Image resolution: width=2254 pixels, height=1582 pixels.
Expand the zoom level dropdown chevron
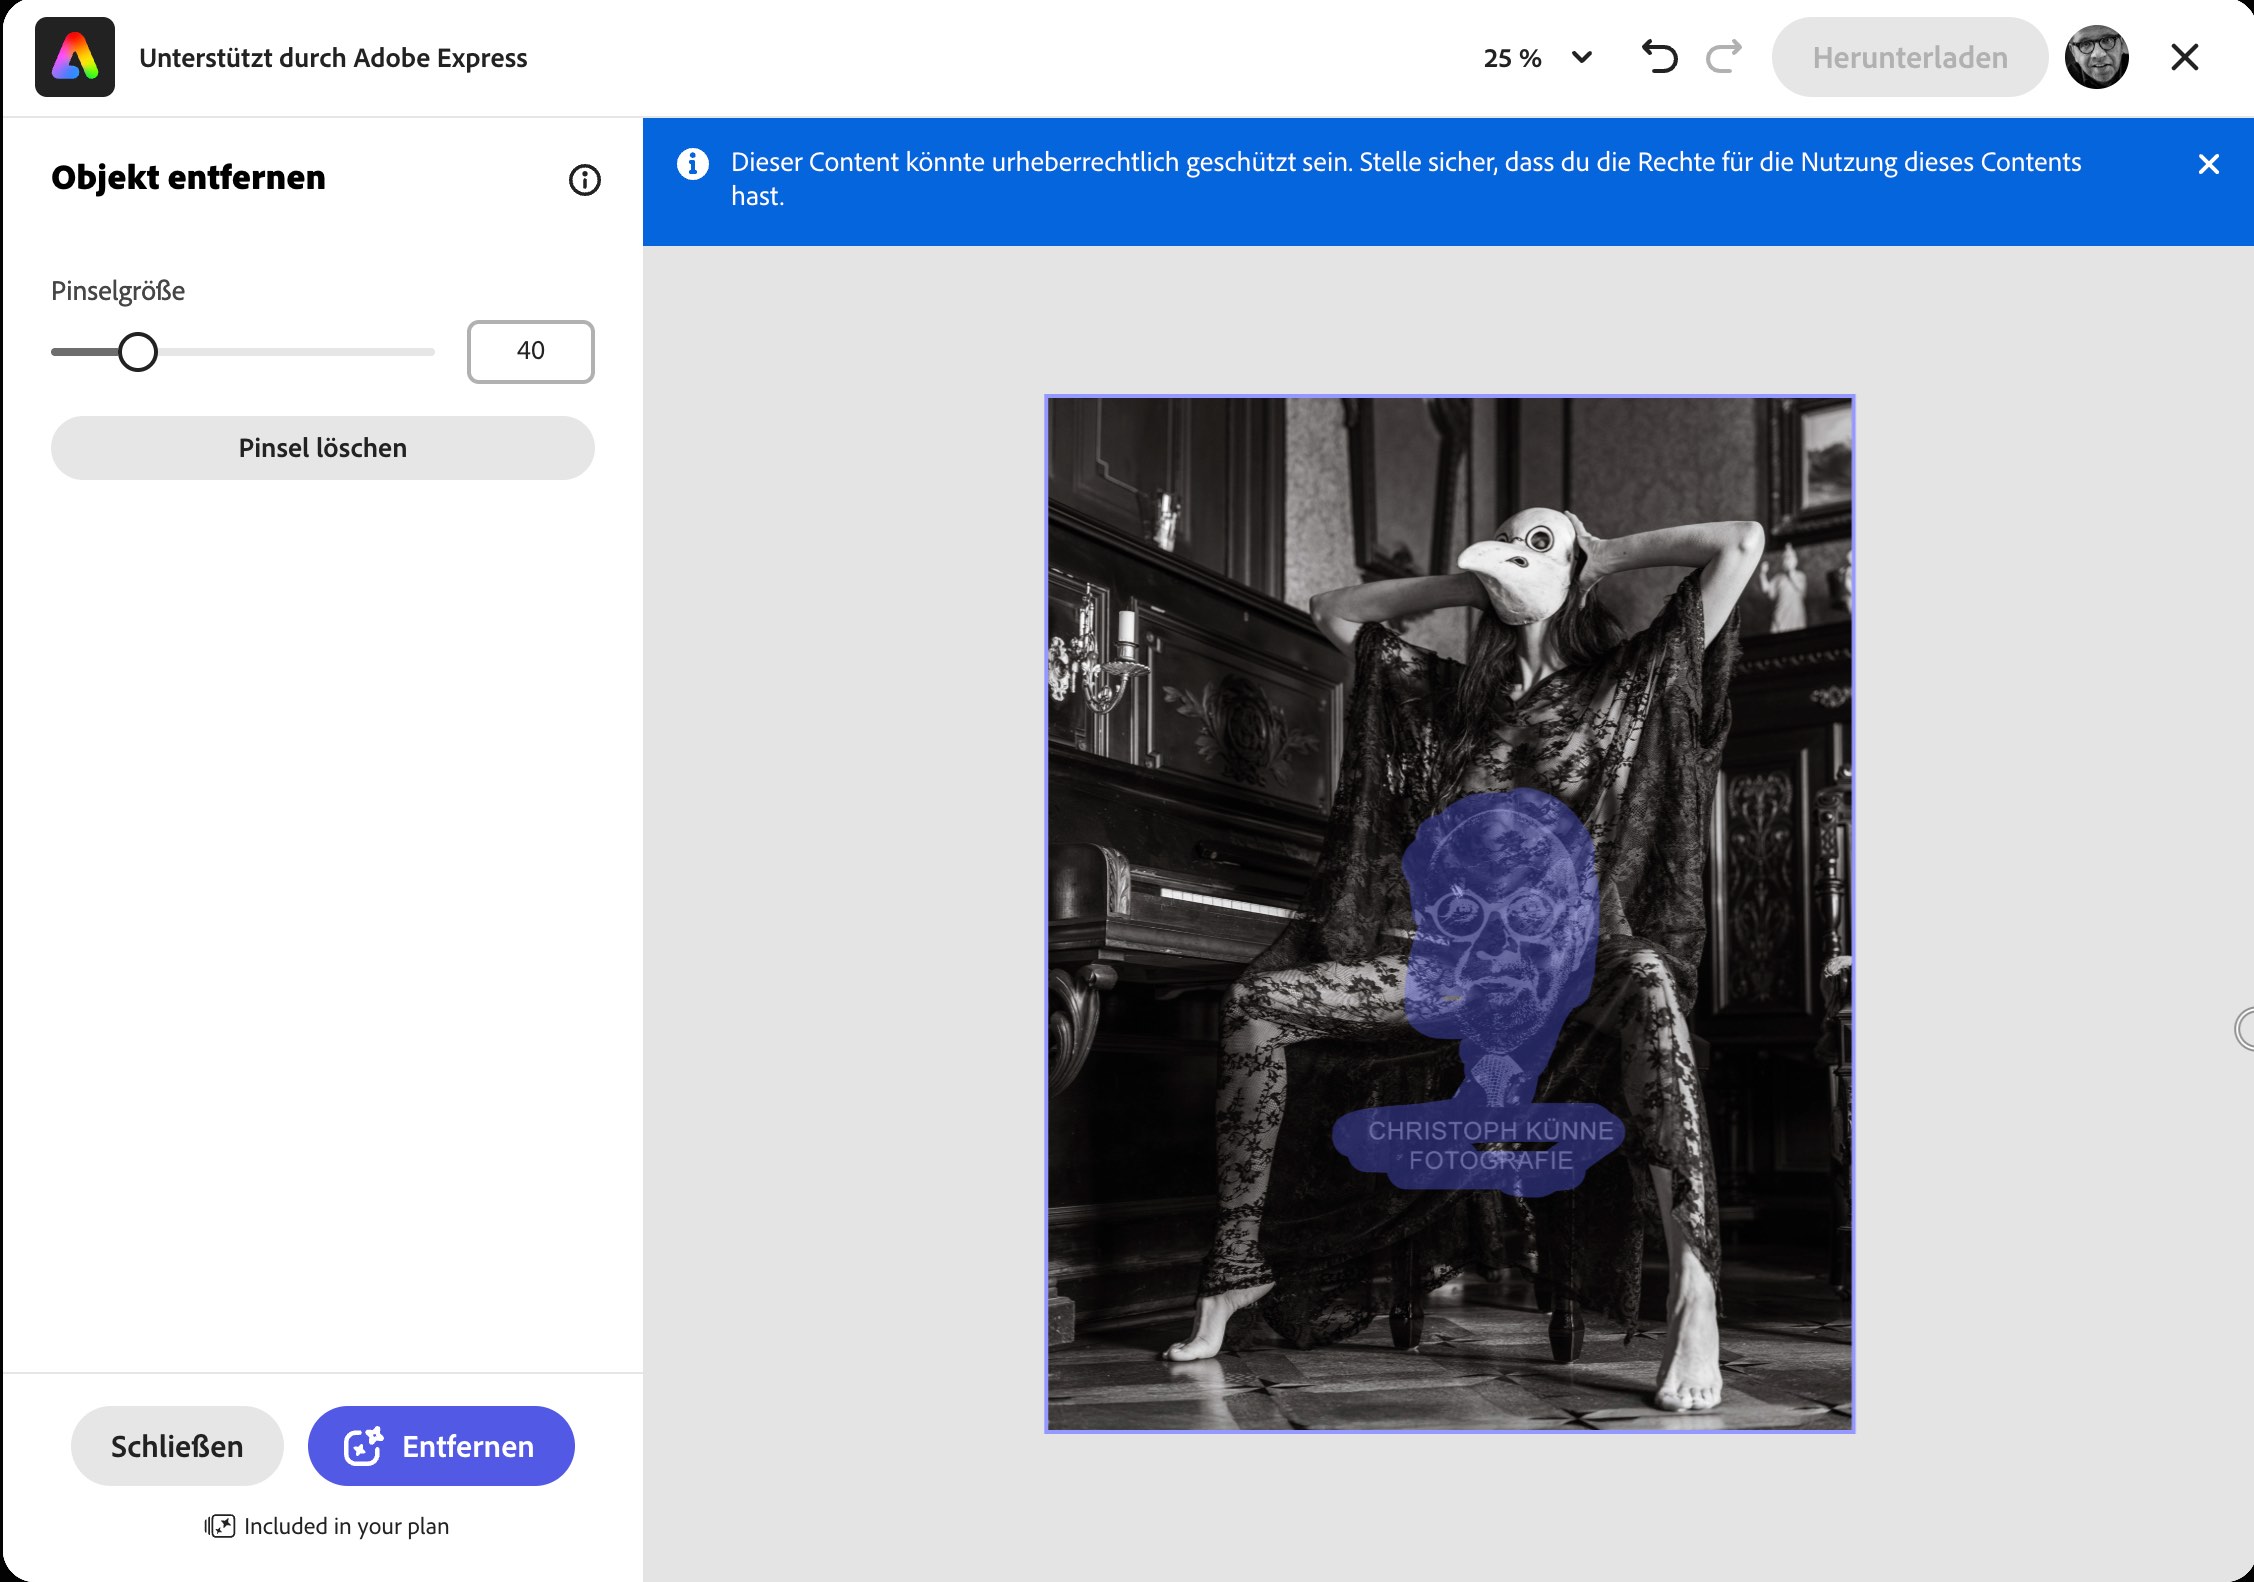[1582, 57]
